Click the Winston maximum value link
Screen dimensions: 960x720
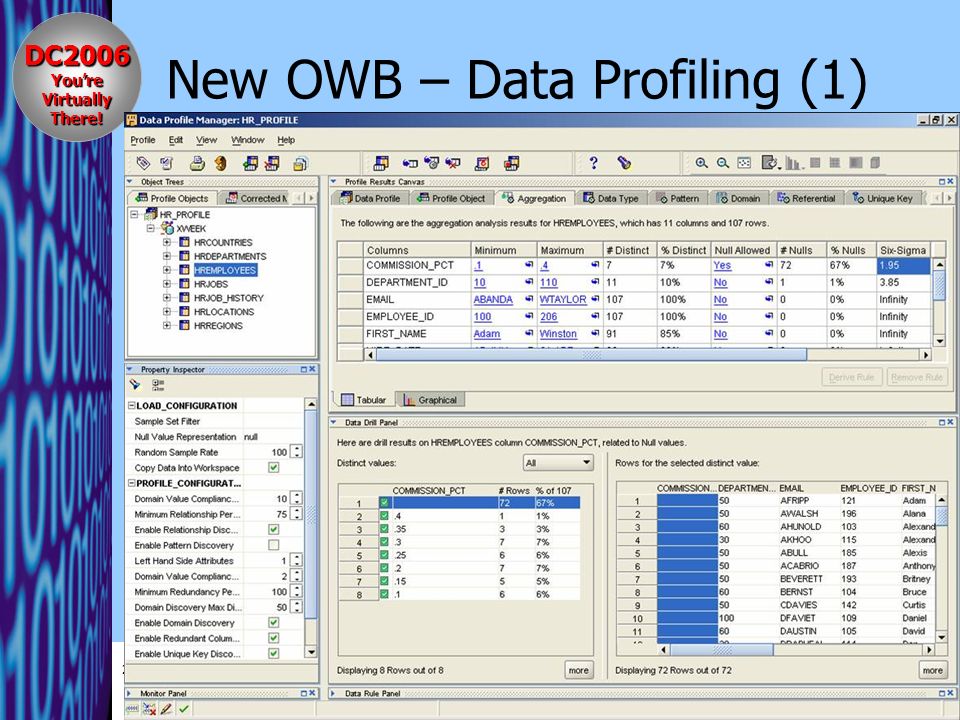[558, 334]
